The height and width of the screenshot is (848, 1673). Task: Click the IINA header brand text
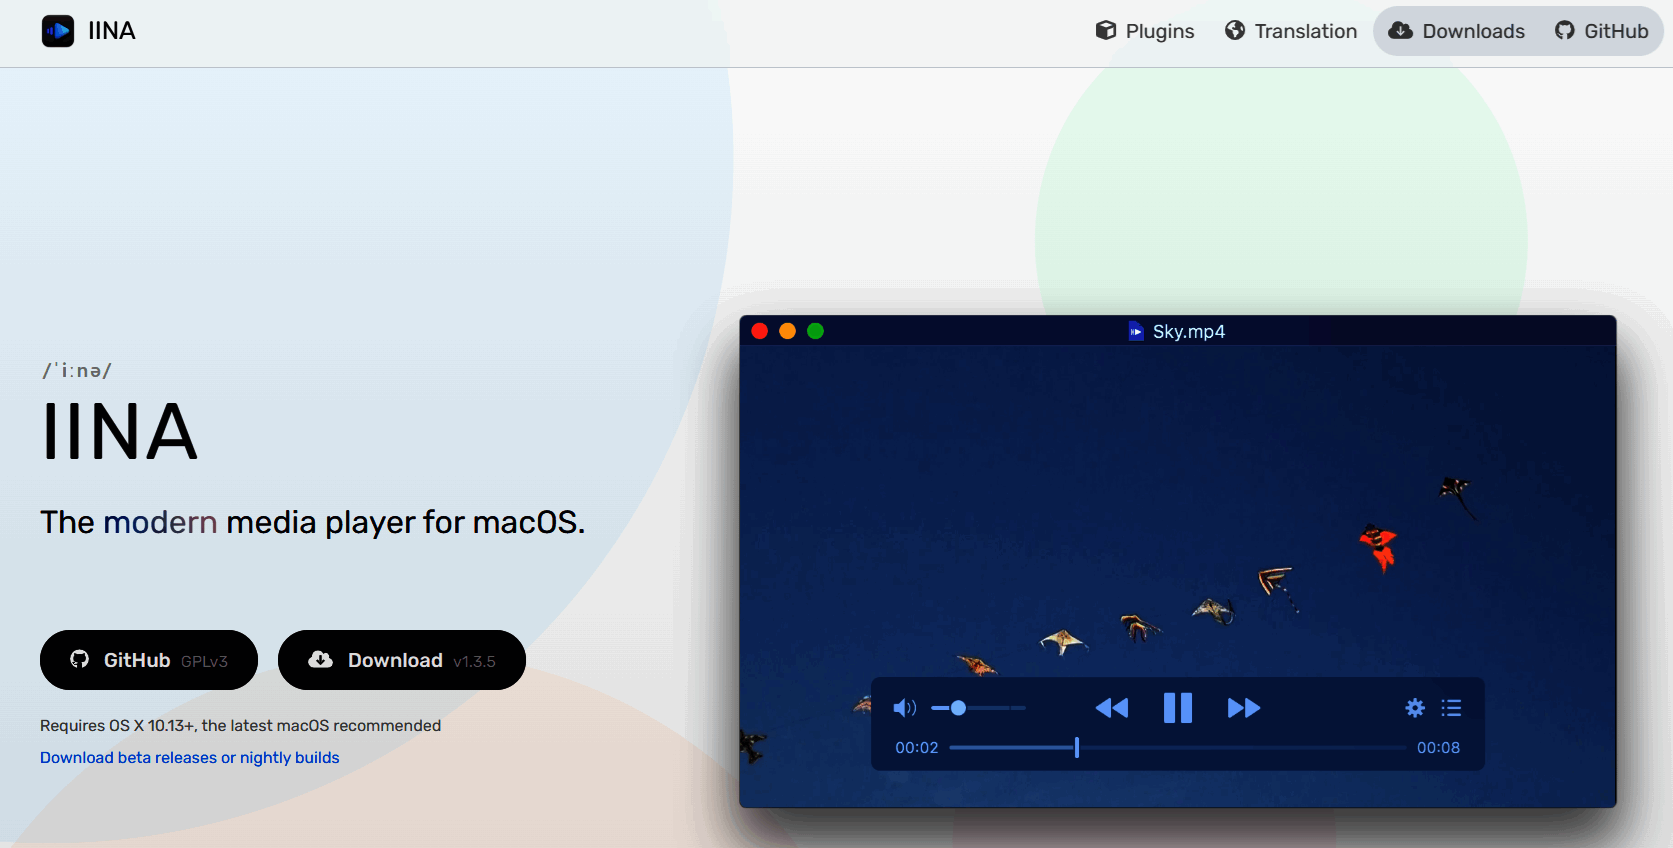point(112,31)
